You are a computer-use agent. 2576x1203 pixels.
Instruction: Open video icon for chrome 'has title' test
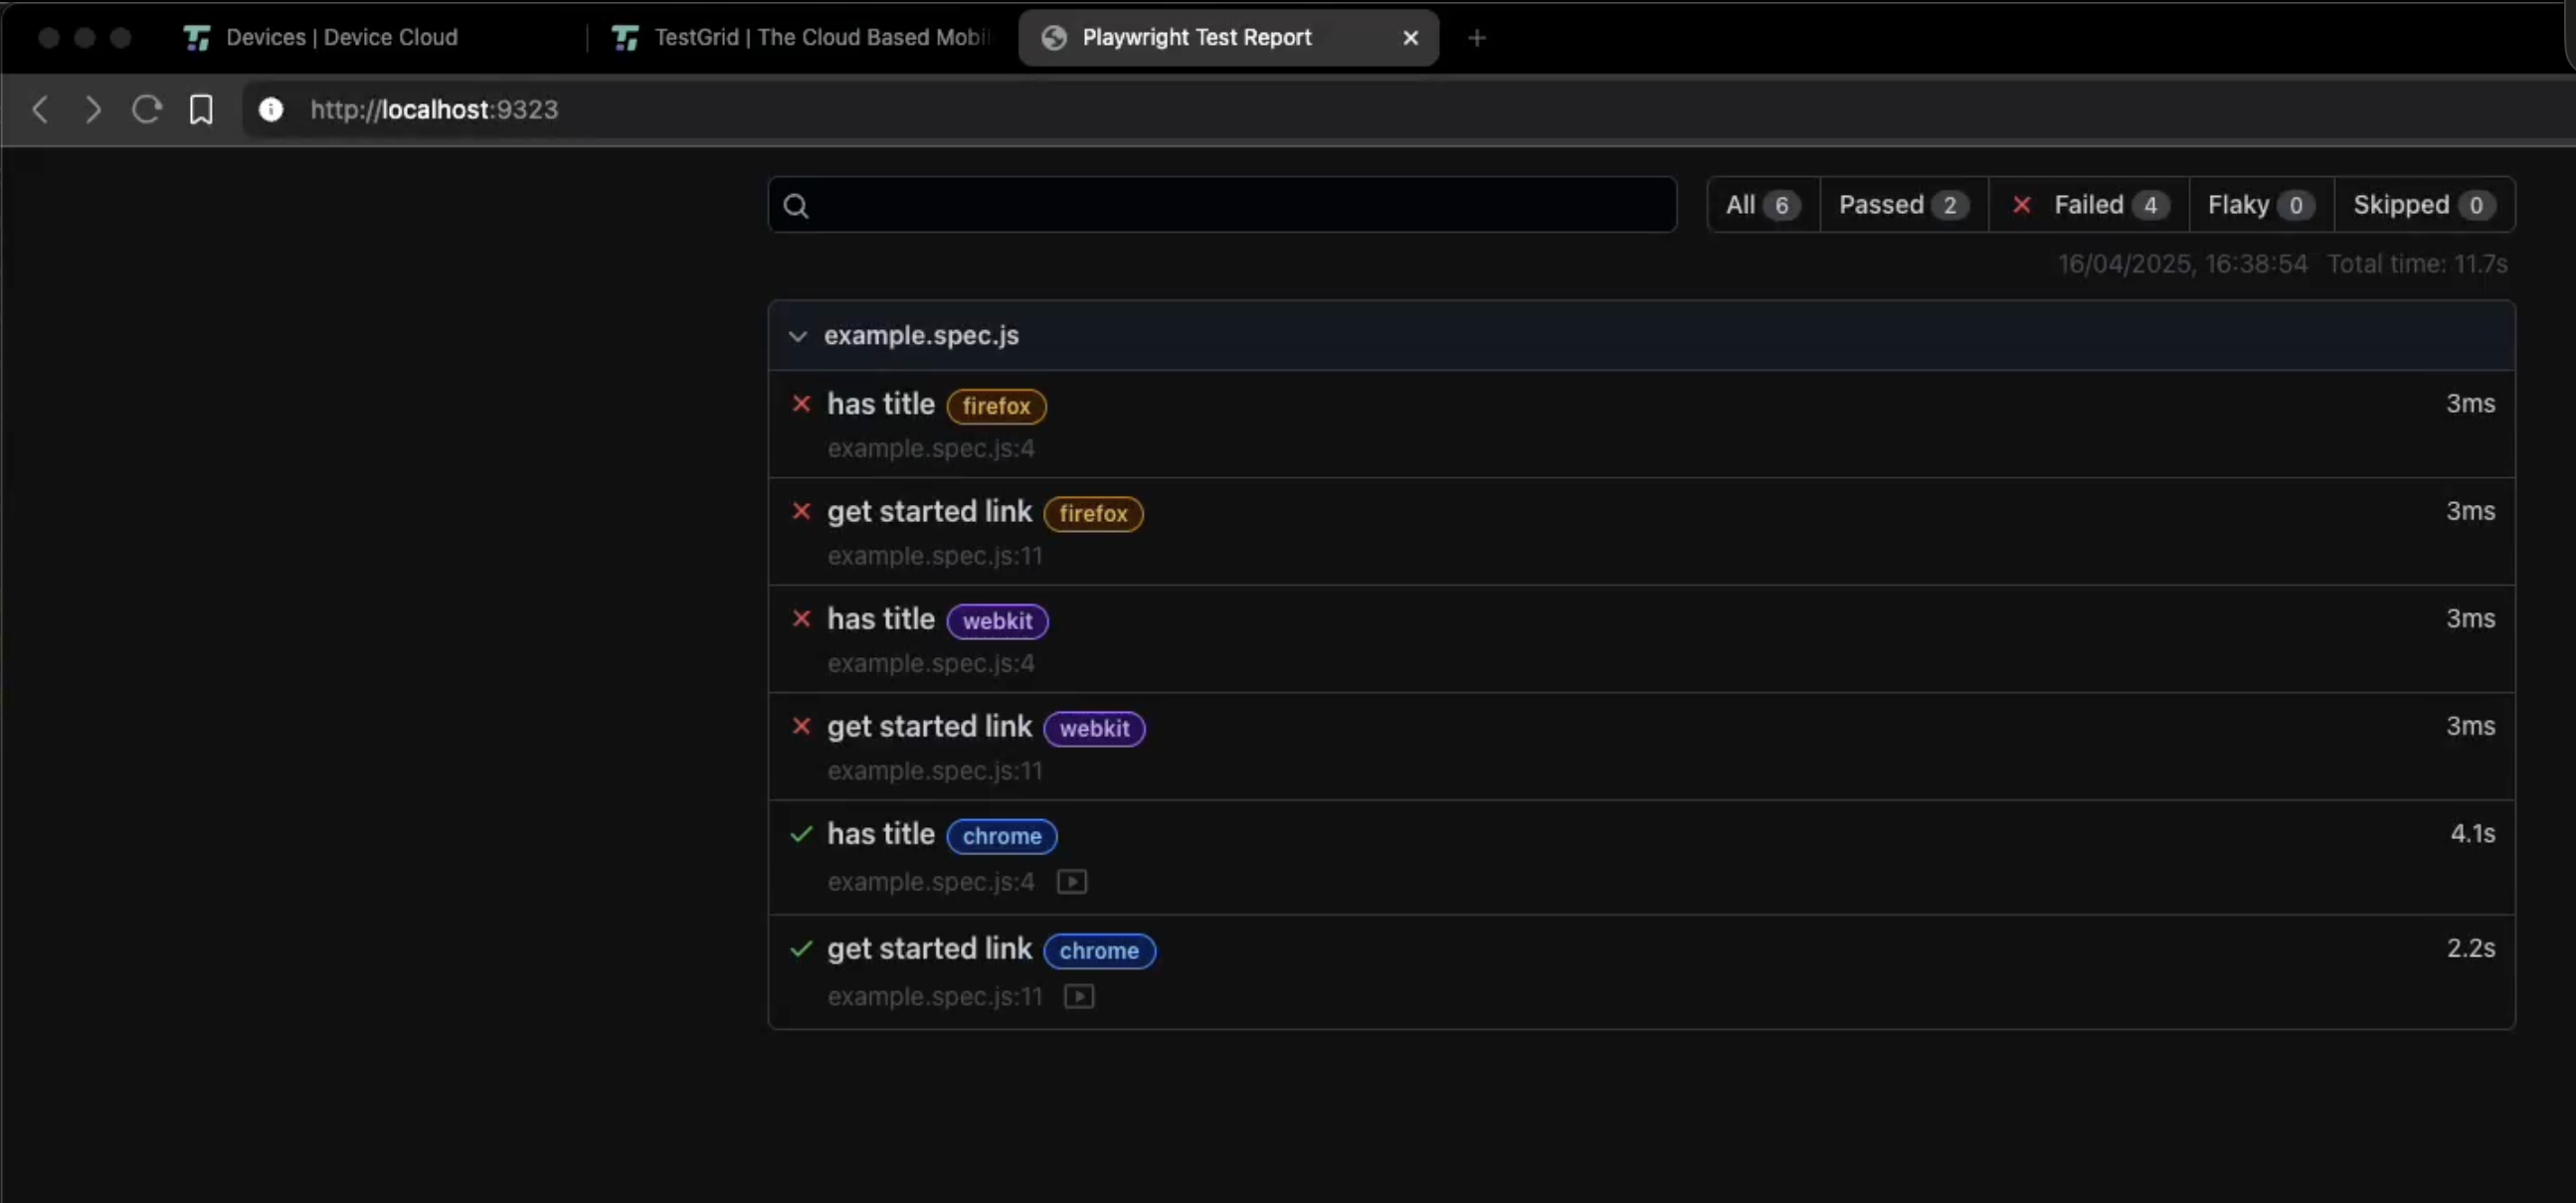click(1072, 882)
